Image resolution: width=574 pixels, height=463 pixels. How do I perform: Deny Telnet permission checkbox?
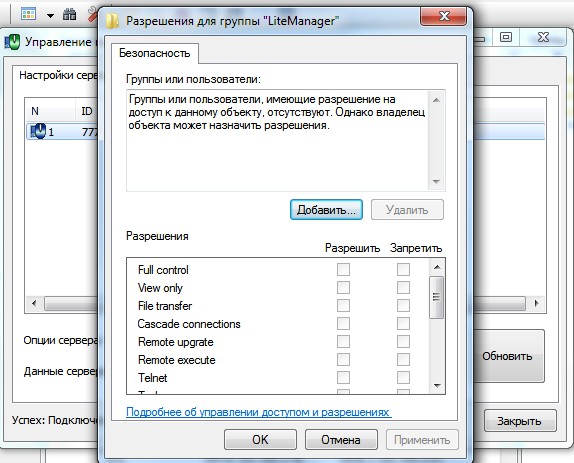pyautogui.click(x=403, y=377)
